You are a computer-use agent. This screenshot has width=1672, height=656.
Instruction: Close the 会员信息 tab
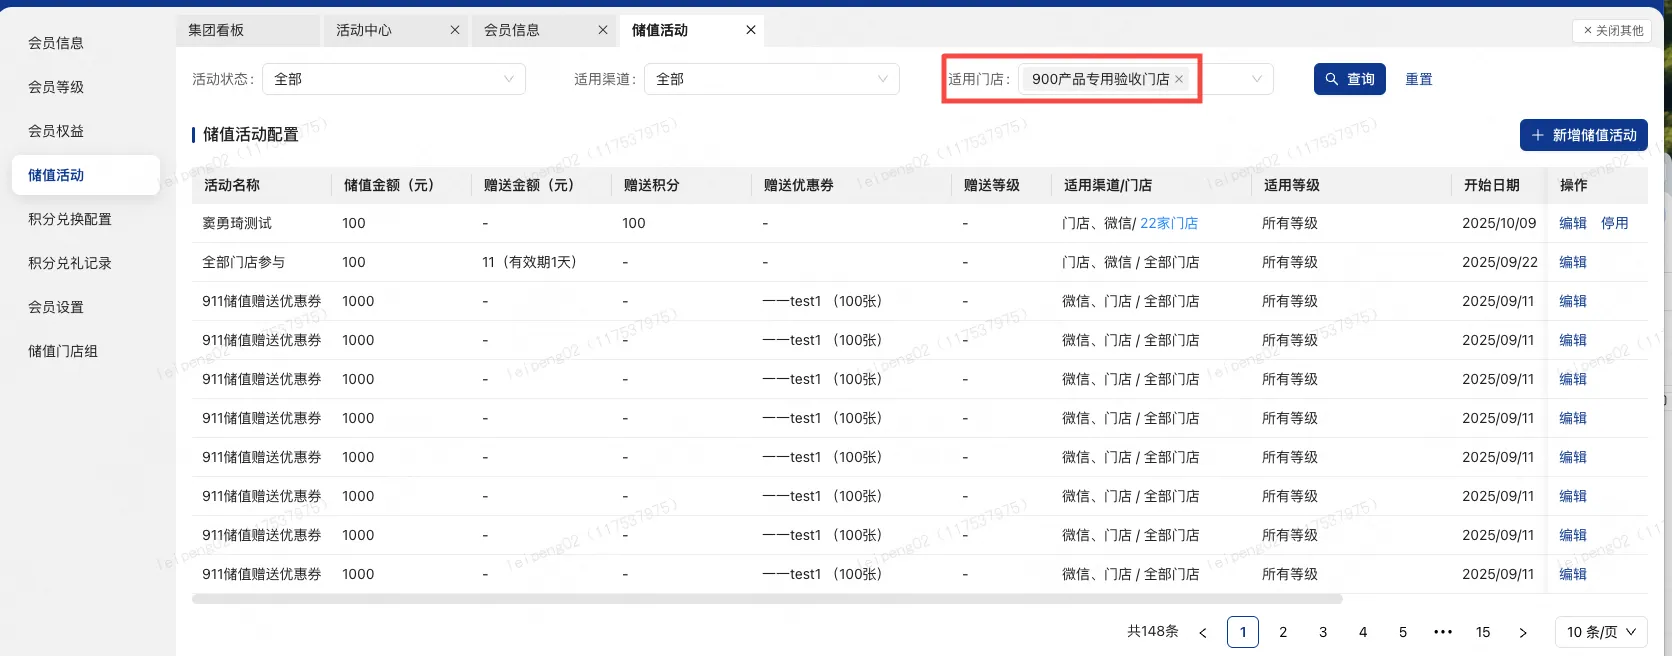(x=603, y=30)
